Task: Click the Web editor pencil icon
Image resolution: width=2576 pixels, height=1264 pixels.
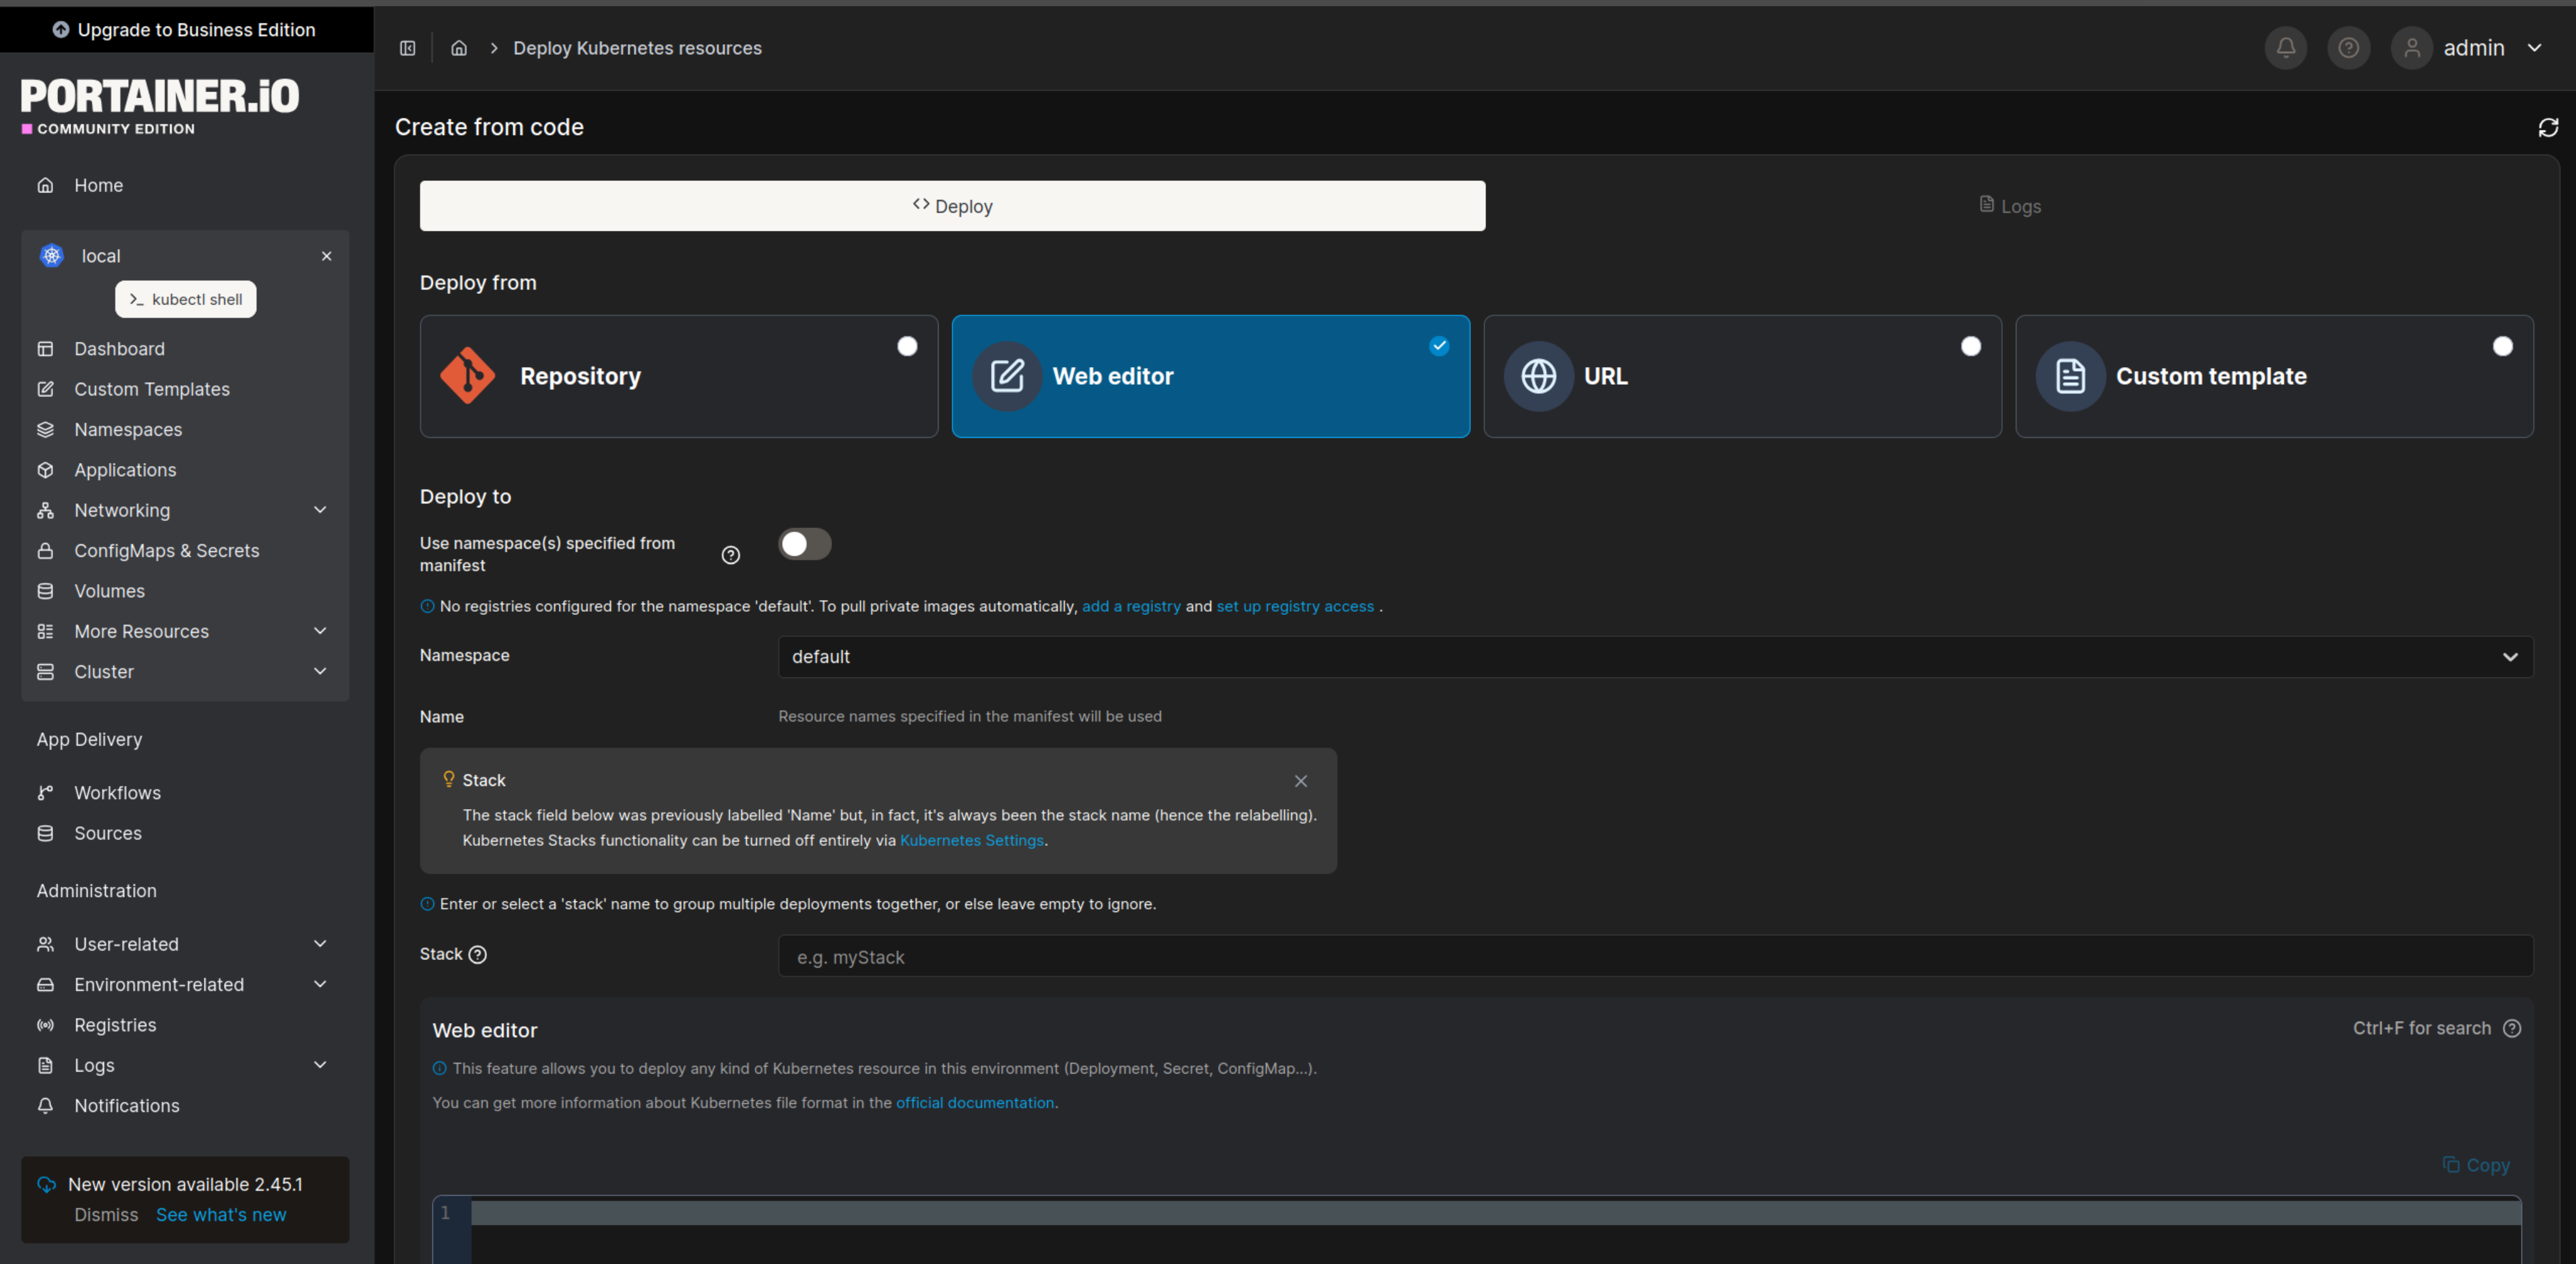Action: click(x=1007, y=376)
